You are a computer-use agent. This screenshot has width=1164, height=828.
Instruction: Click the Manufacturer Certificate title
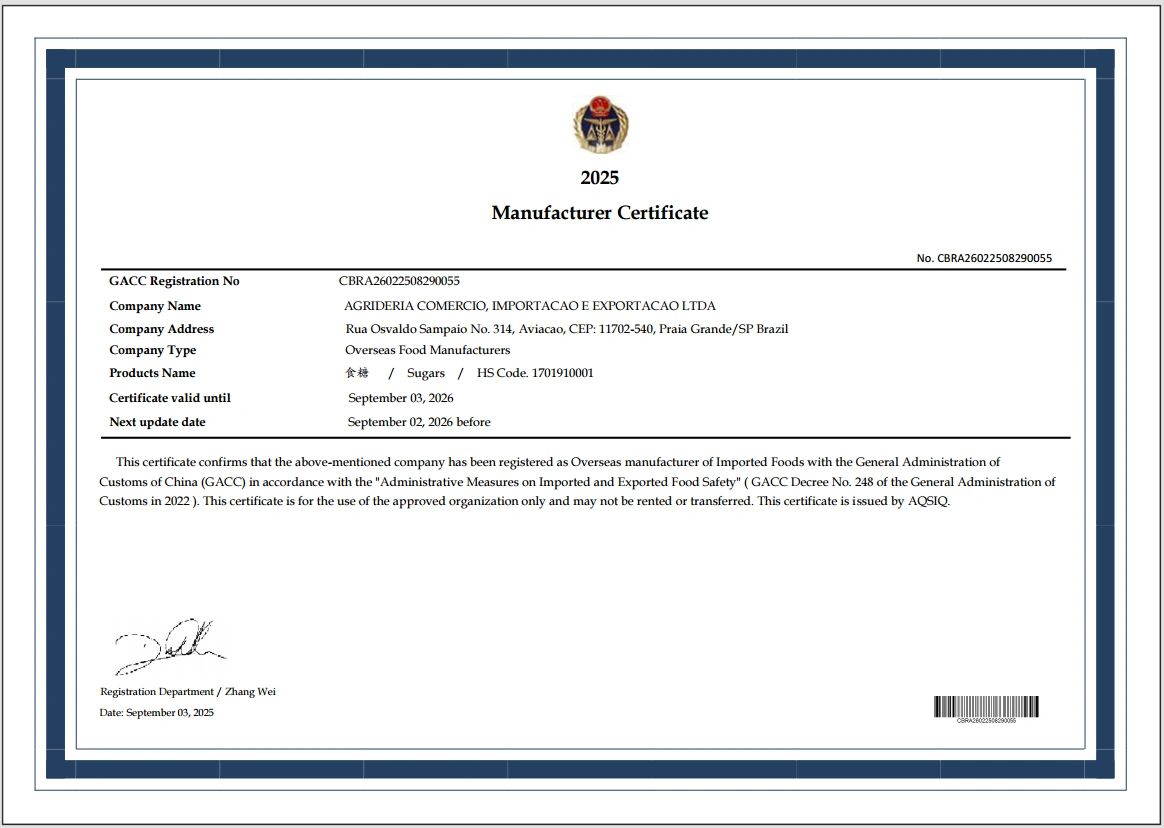(x=600, y=213)
